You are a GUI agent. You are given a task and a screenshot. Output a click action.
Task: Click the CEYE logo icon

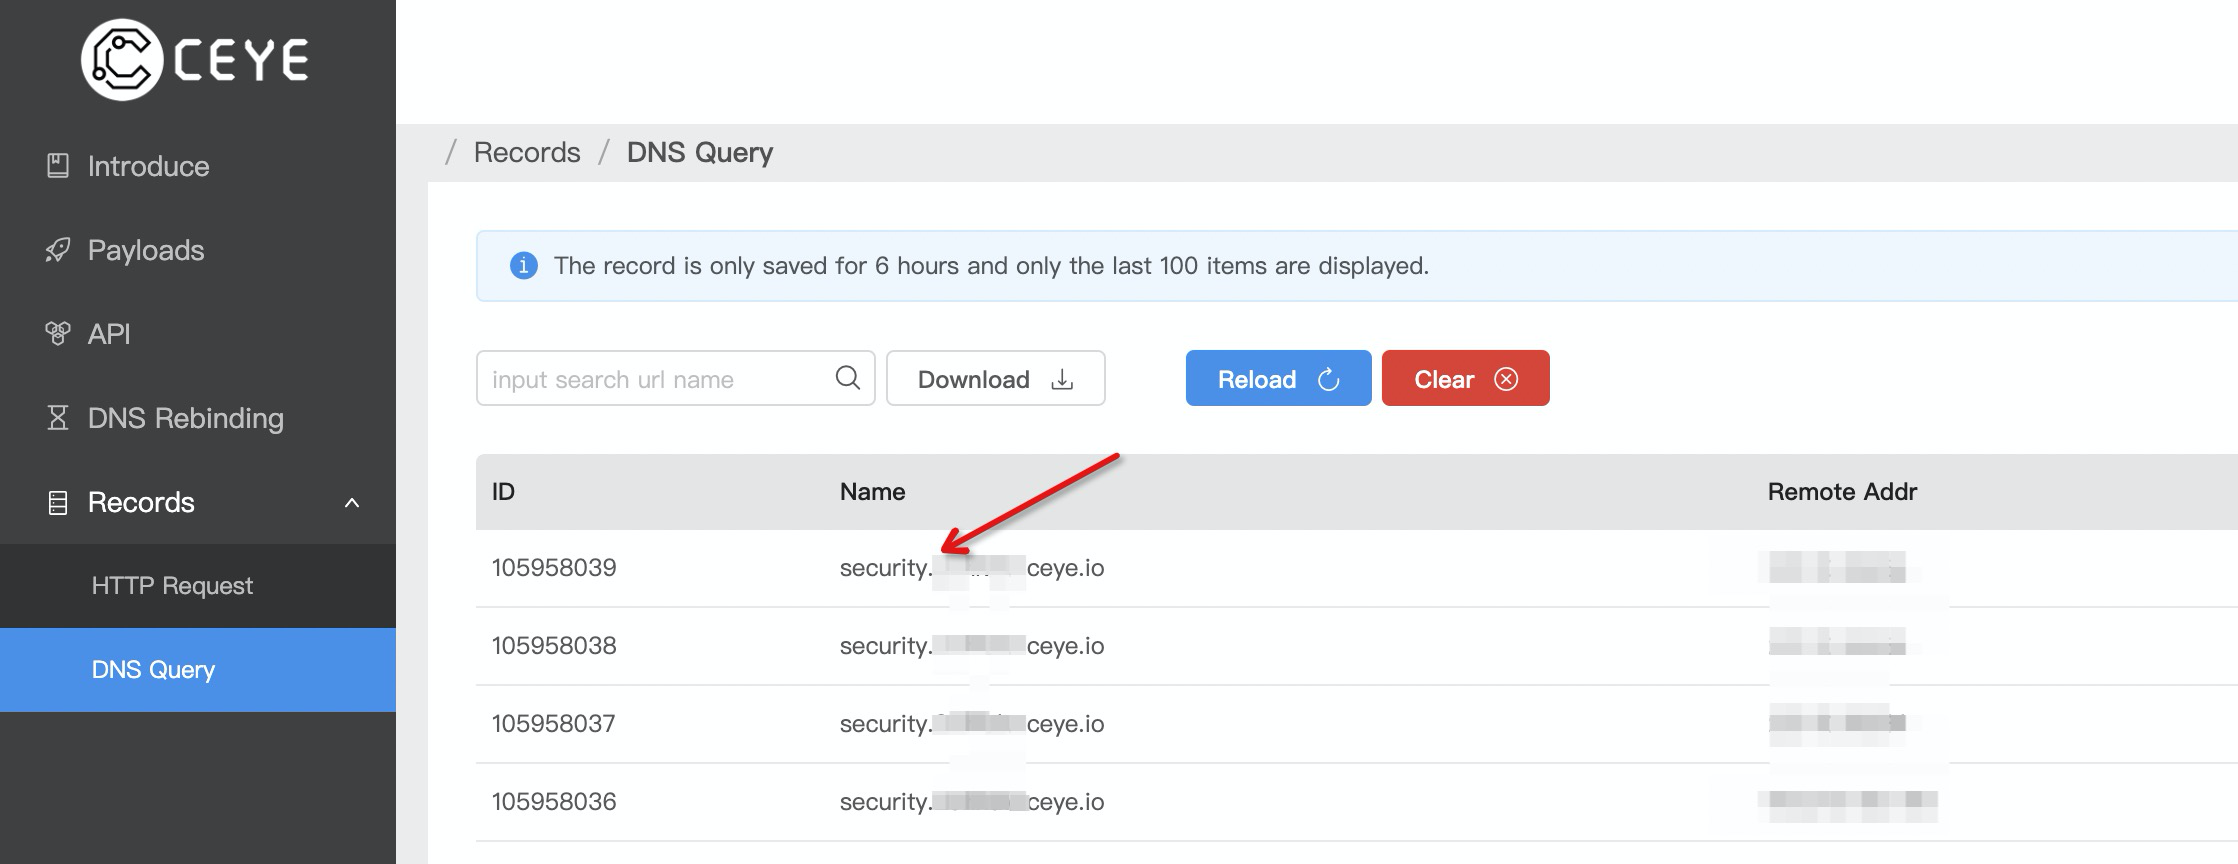coord(121,60)
